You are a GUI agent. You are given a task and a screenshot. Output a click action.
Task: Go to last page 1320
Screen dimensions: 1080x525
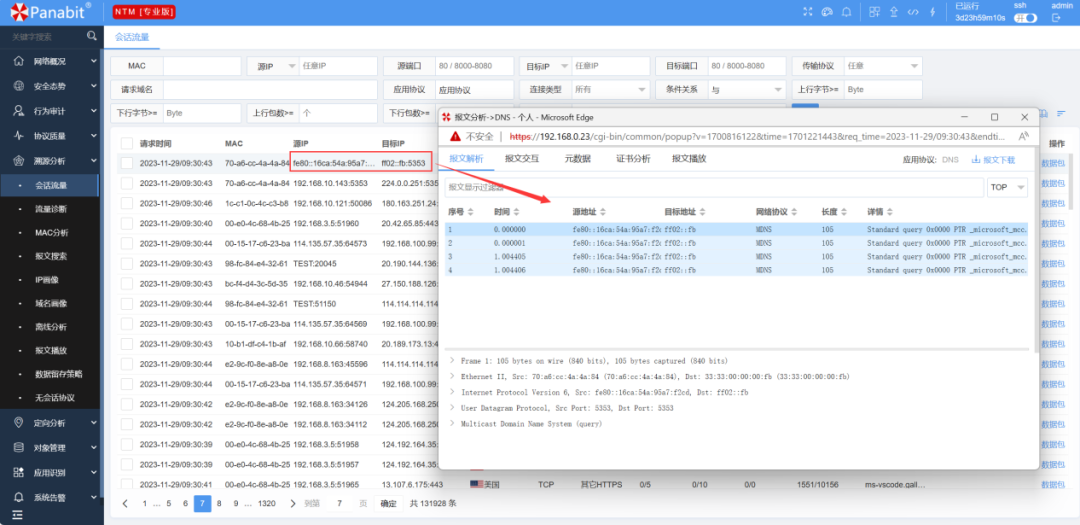click(267, 503)
